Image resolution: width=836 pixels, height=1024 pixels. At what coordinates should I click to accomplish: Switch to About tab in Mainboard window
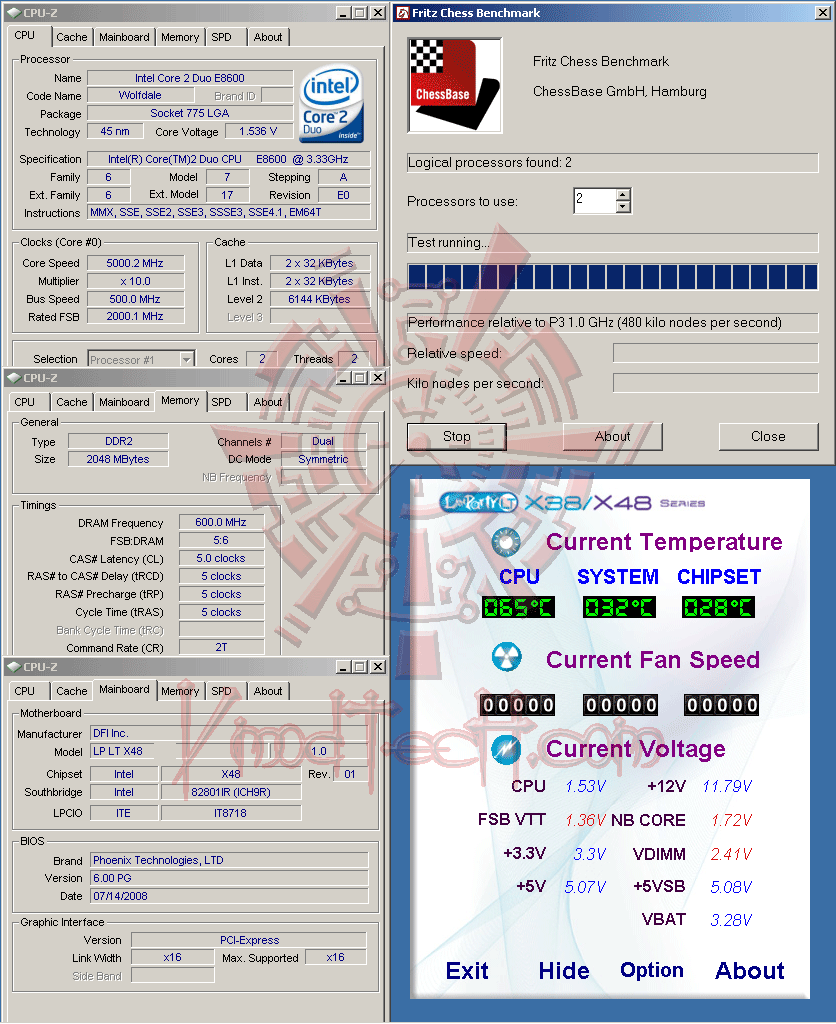coord(268,691)
